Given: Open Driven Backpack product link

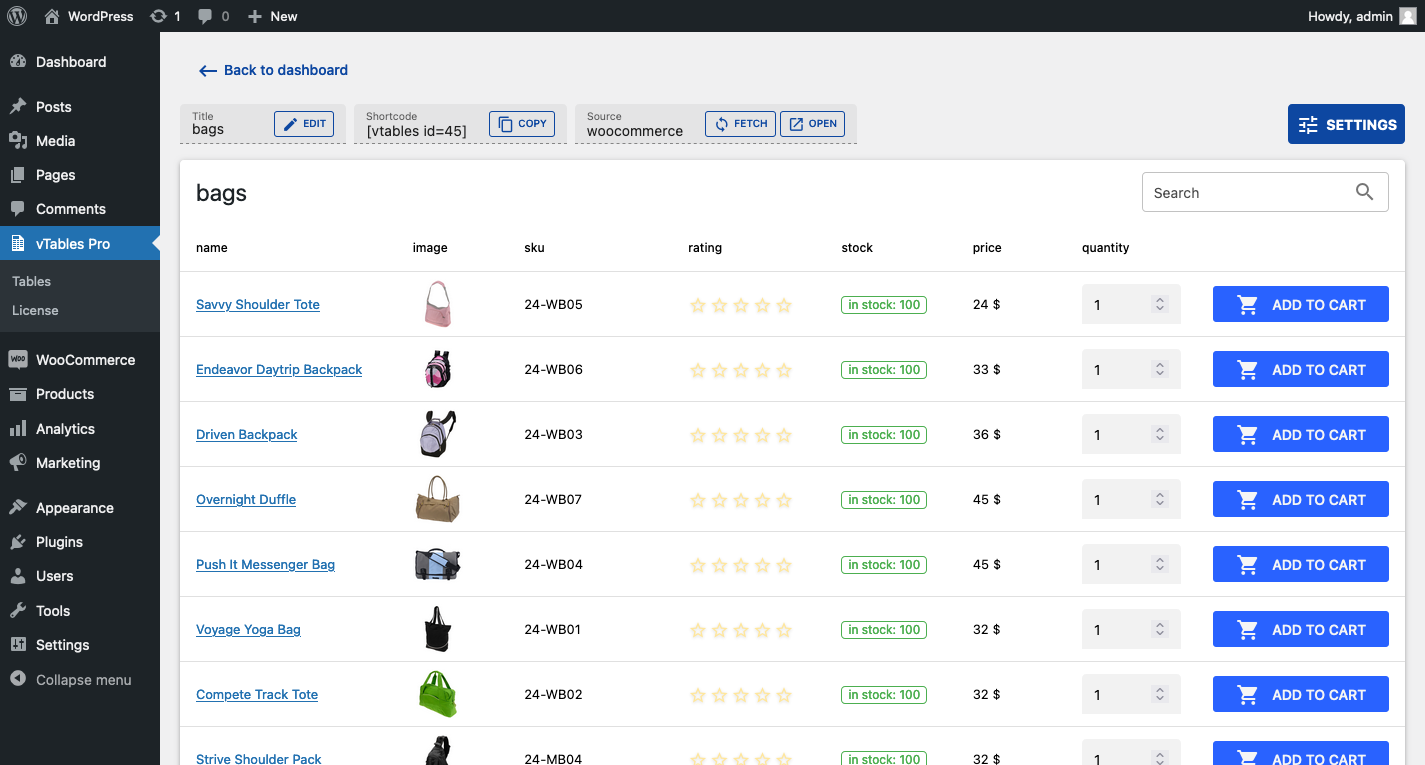Looking at the screenshot, I should pyautogui.click(x=247, y=435).
